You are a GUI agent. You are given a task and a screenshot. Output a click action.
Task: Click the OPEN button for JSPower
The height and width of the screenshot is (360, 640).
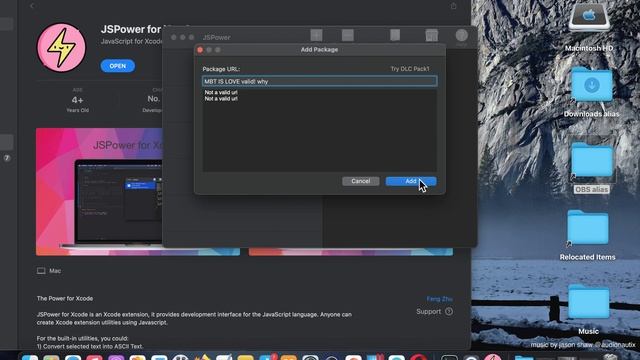click(x=118, y=66)
